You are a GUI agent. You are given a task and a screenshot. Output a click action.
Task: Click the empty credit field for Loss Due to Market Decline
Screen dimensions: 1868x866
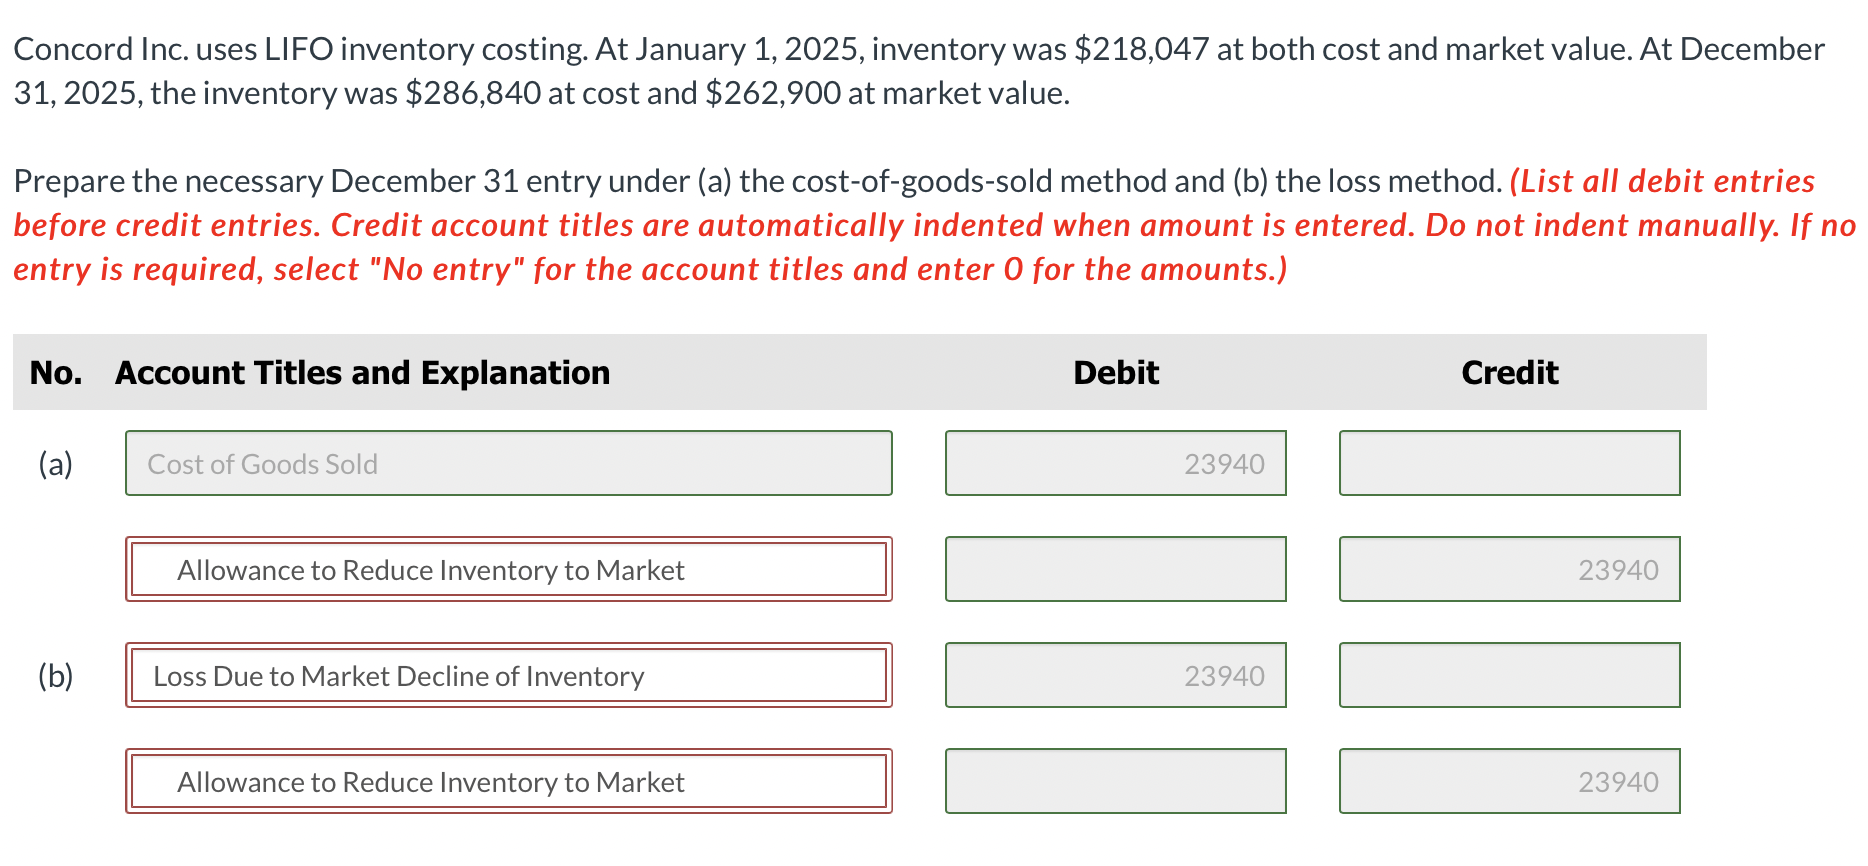[x=1509, y=675]
